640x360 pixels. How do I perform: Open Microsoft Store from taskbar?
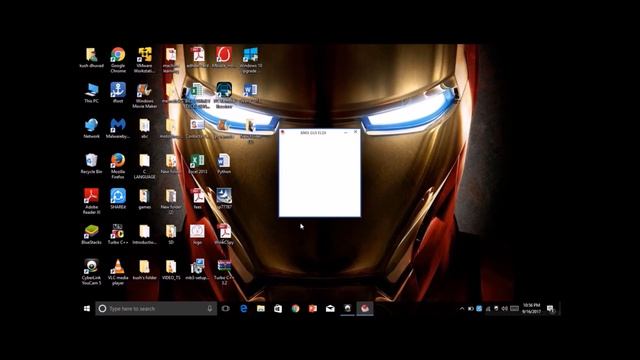pyautogui.click(x=278, y=309)
